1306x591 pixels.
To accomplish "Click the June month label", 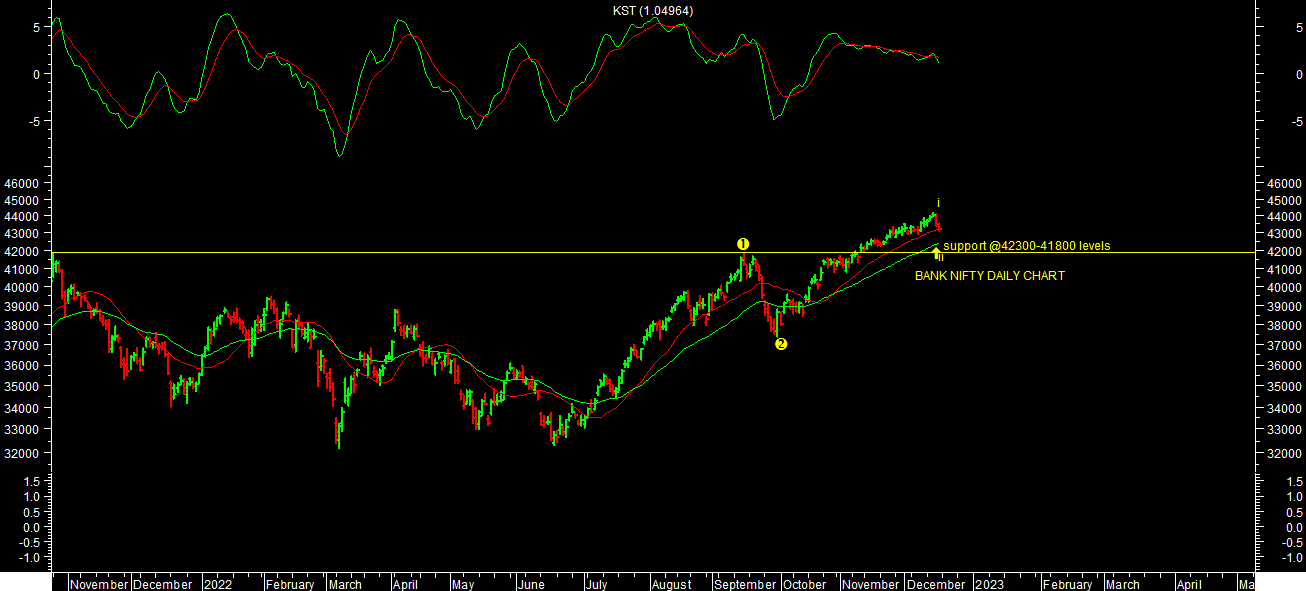I will [x=530, y=585].
